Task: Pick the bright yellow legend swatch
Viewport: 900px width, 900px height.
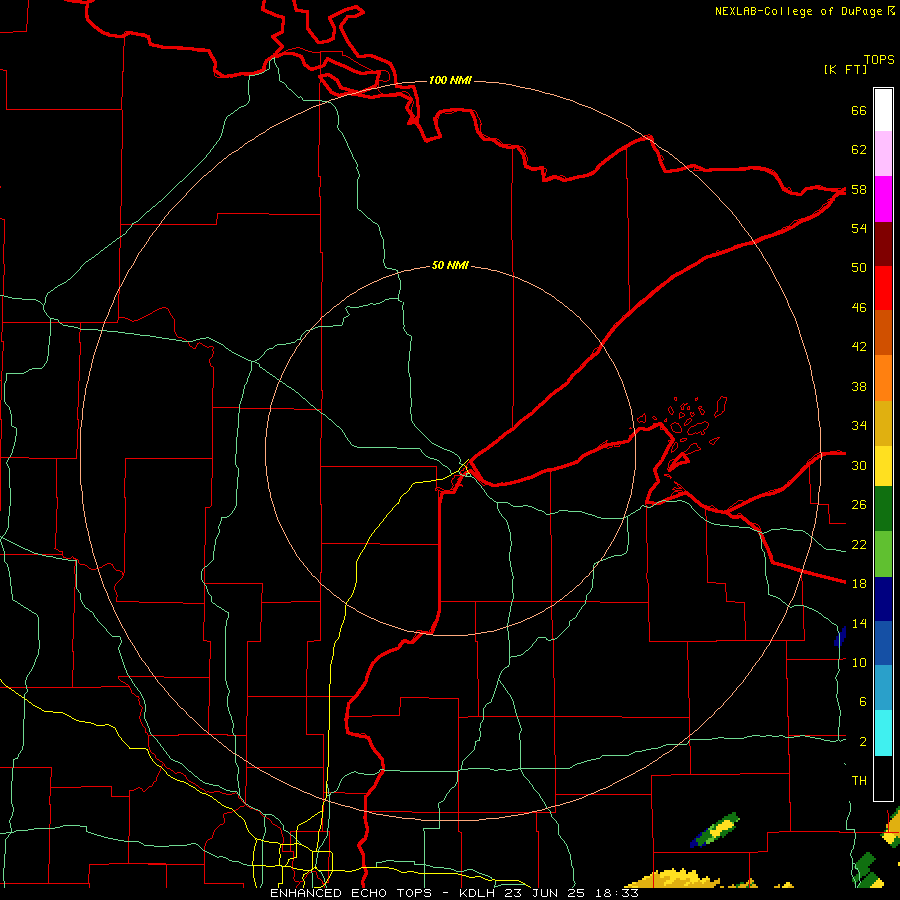Action: (x=883, y=466)
